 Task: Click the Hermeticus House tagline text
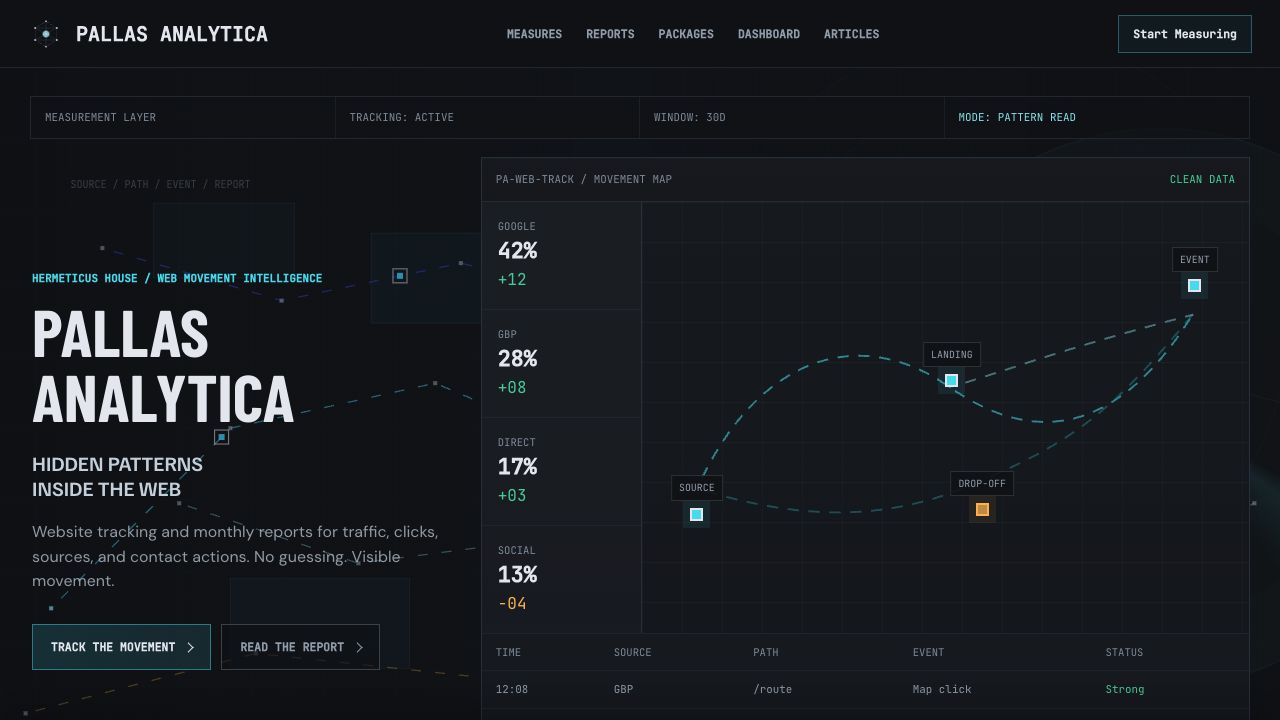click(x=177, y=278)
